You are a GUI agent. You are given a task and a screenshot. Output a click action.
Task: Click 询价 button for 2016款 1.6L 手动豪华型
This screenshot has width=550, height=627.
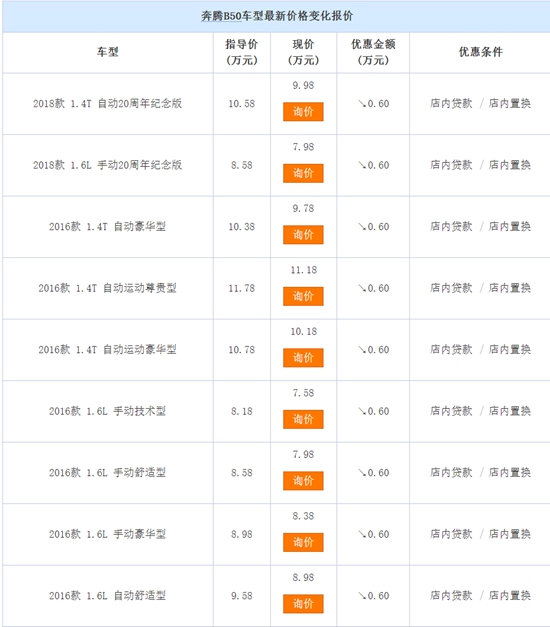[303, 543]
